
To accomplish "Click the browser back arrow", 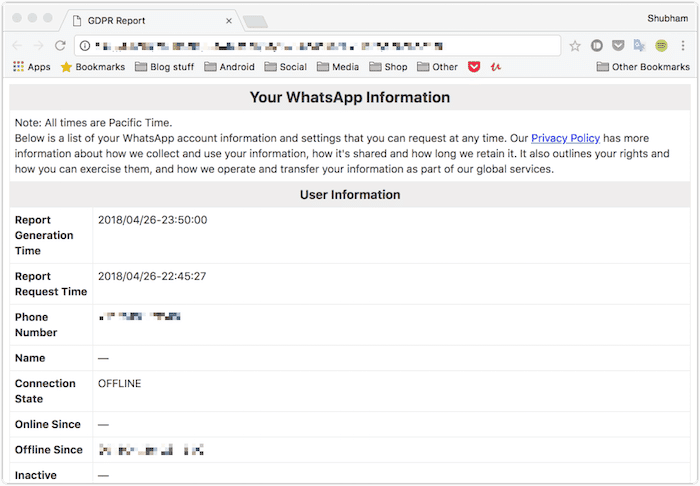I will pyautogui.click(x=17, y=46).
